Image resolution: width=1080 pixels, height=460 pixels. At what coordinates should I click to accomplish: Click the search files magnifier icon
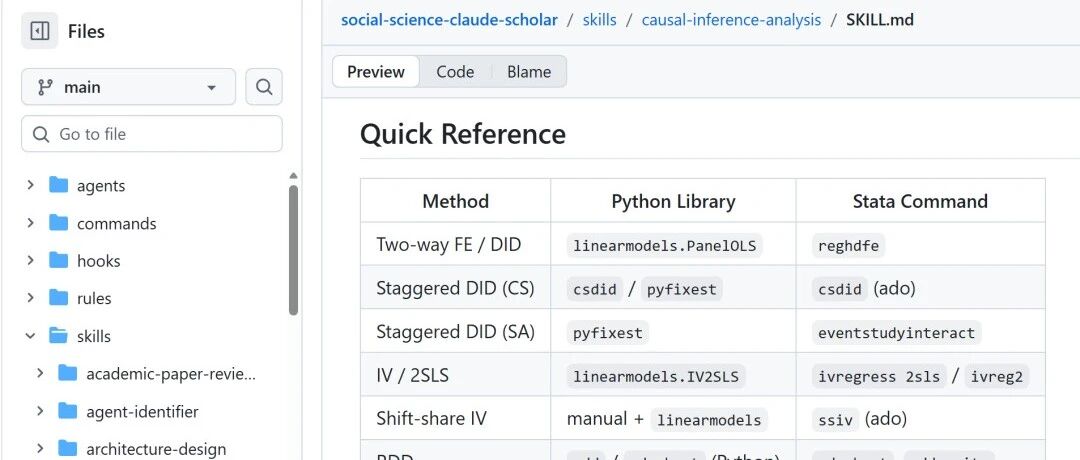tap(264, 87)
